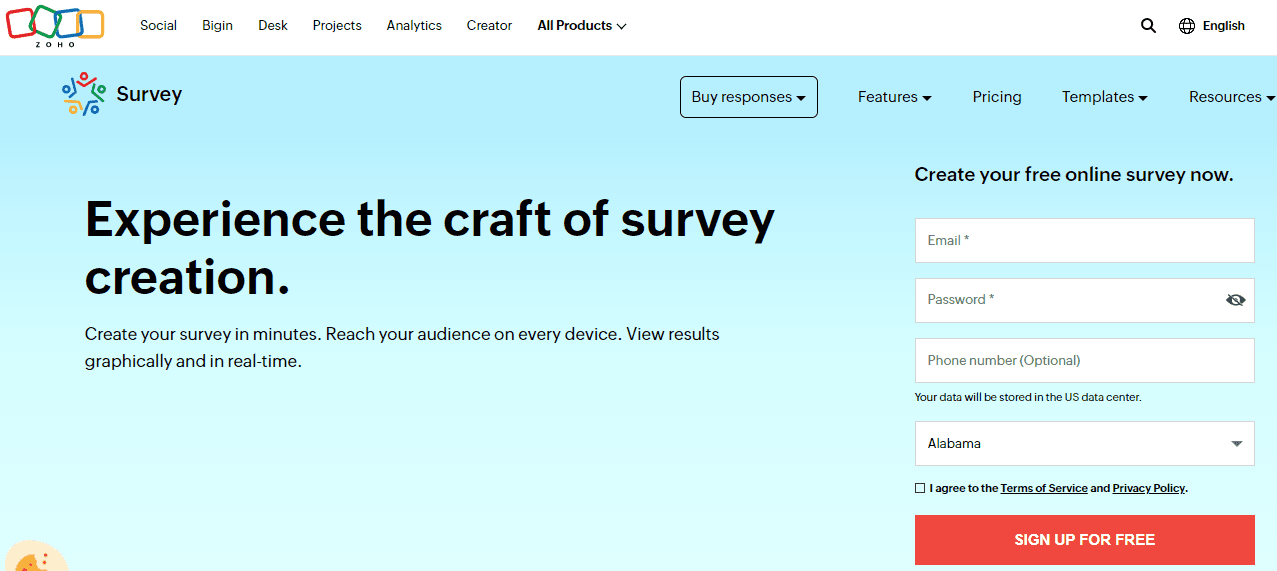Focus the Phone number (Optional) field
Screen dimensions: 1277x571
[1084, 360]
